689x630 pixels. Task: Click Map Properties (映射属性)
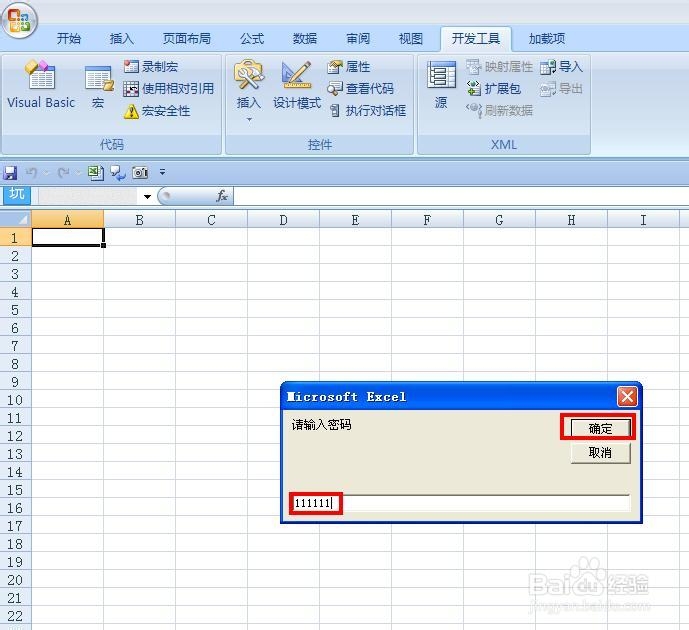[499, 67]
